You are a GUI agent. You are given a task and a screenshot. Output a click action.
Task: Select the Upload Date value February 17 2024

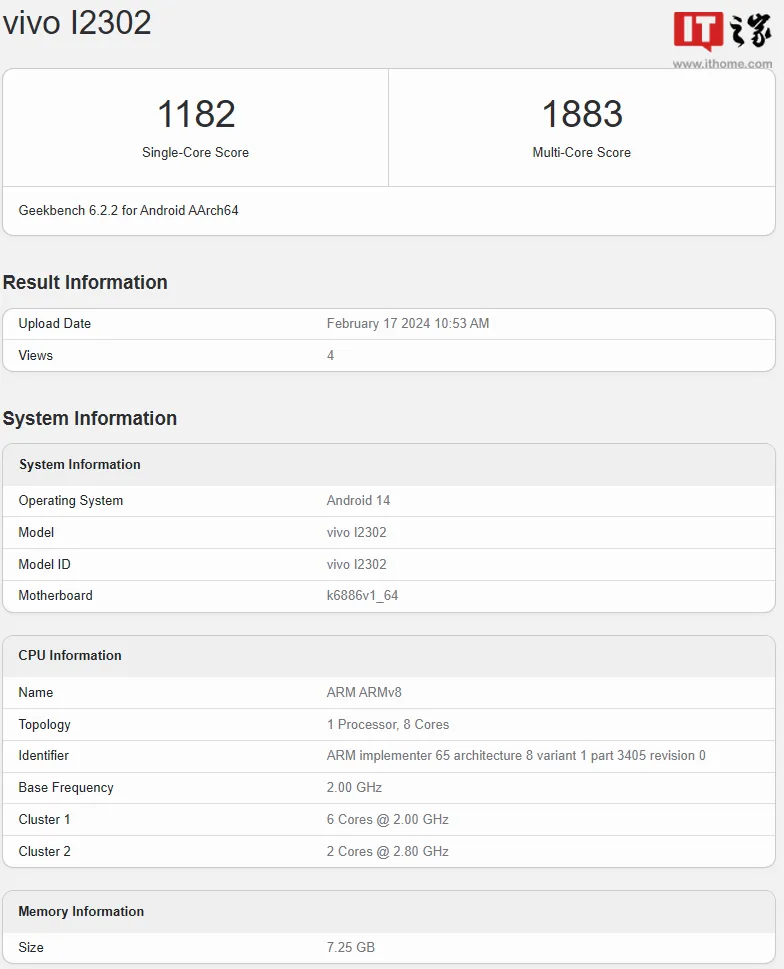click(407, 324)
